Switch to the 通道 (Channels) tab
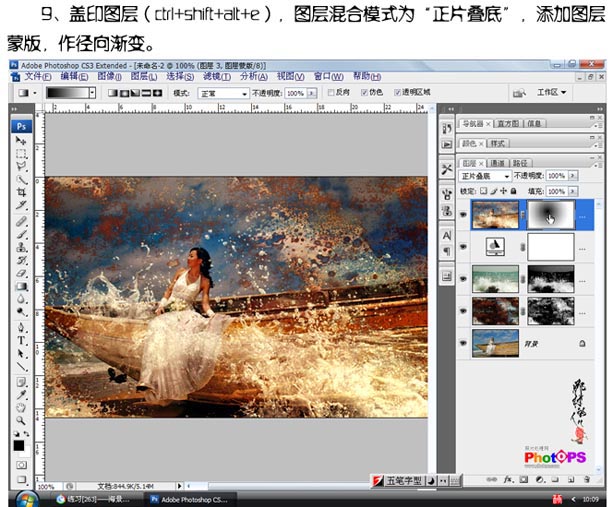 coord(496,162)
